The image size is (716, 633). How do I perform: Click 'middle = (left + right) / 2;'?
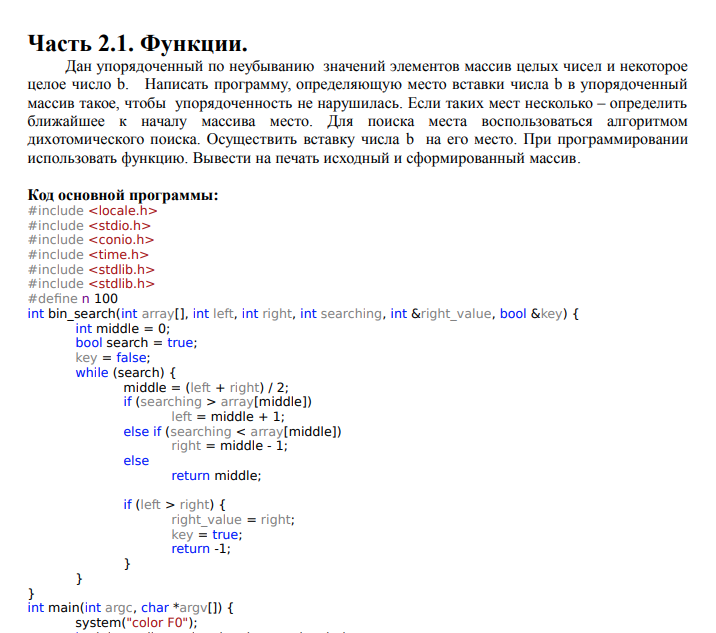point(206,388)
